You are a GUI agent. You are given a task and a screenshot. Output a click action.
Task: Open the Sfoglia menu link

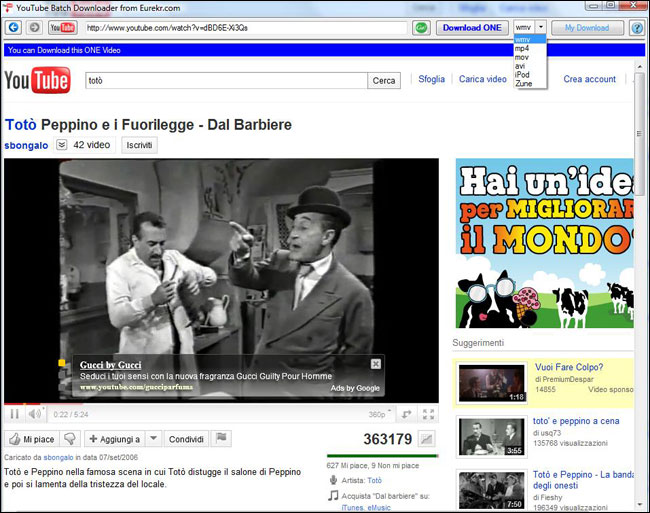coord(431,79)
